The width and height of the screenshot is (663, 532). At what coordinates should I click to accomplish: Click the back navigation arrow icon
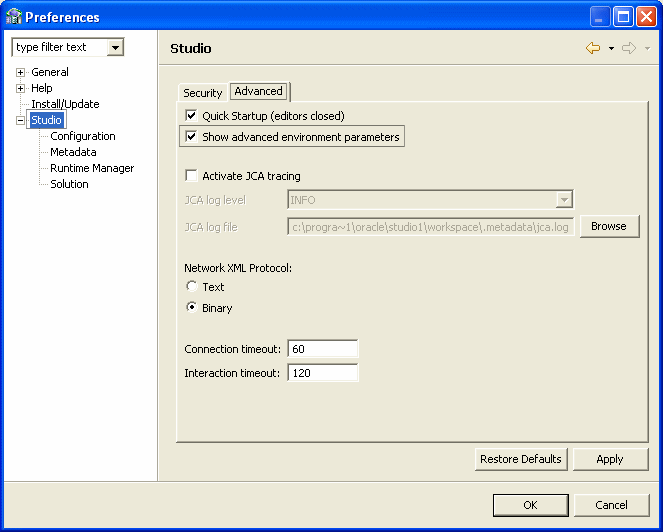click(593, 48)
